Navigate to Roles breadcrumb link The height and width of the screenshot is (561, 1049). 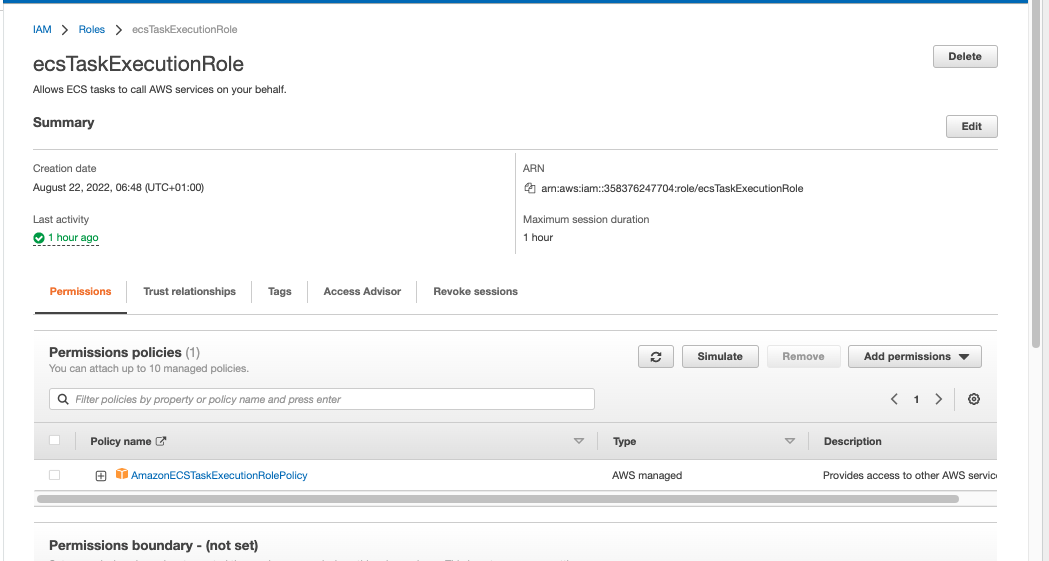(x=92, y=29)
